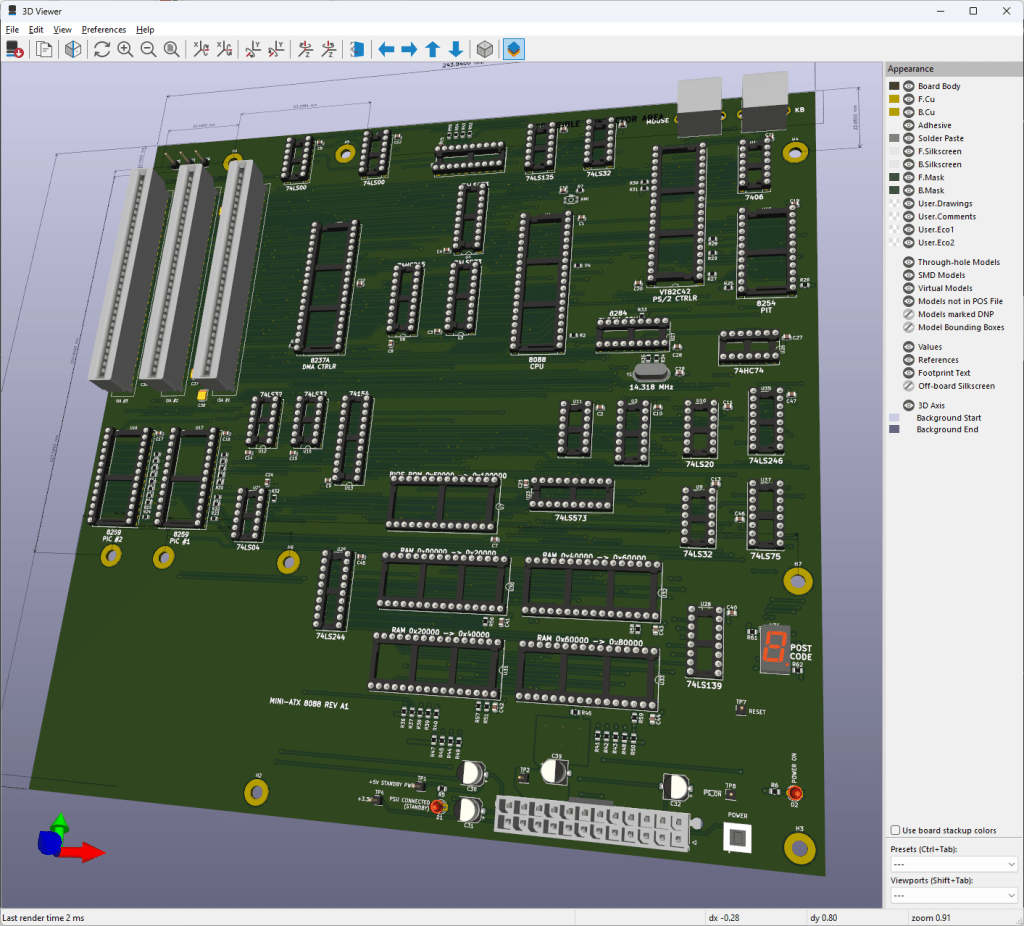Hide SMD Models visibility

[x=908, y=275]
